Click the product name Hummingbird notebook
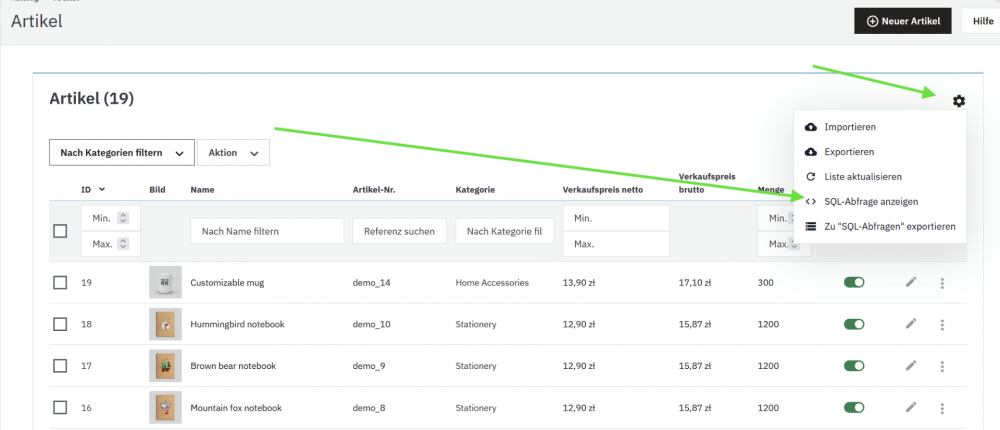This screenshot has height=430, width=1000. 237,324
